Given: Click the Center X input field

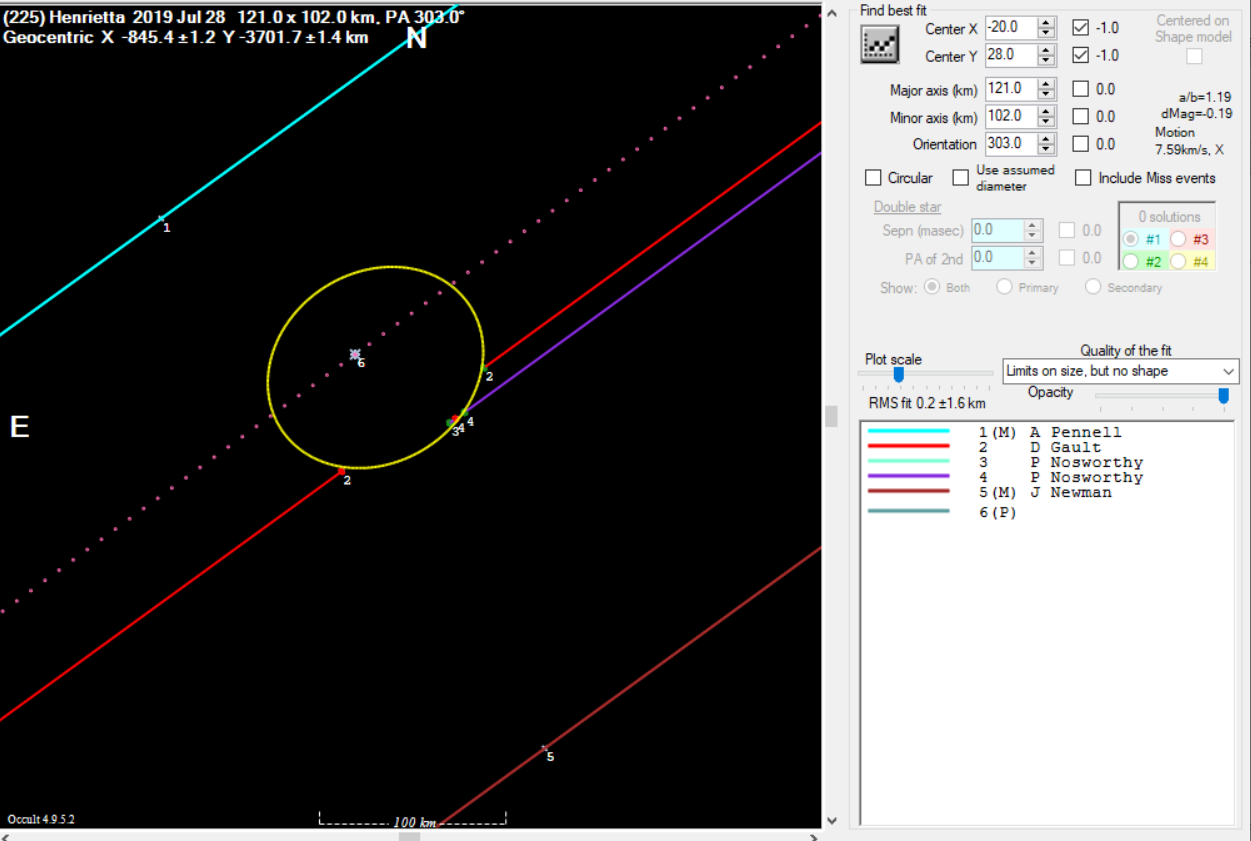Looking at the screenshot, I should [1012, 28].
